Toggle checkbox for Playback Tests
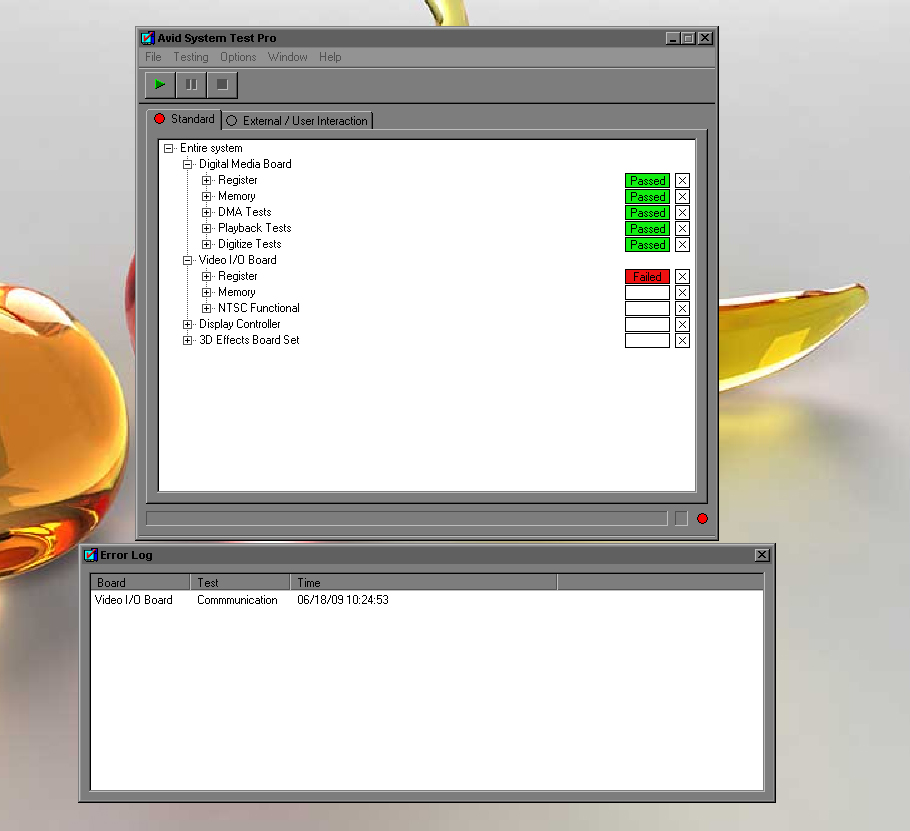The height and width of the screenshot is (831, 910). (682, 229)
